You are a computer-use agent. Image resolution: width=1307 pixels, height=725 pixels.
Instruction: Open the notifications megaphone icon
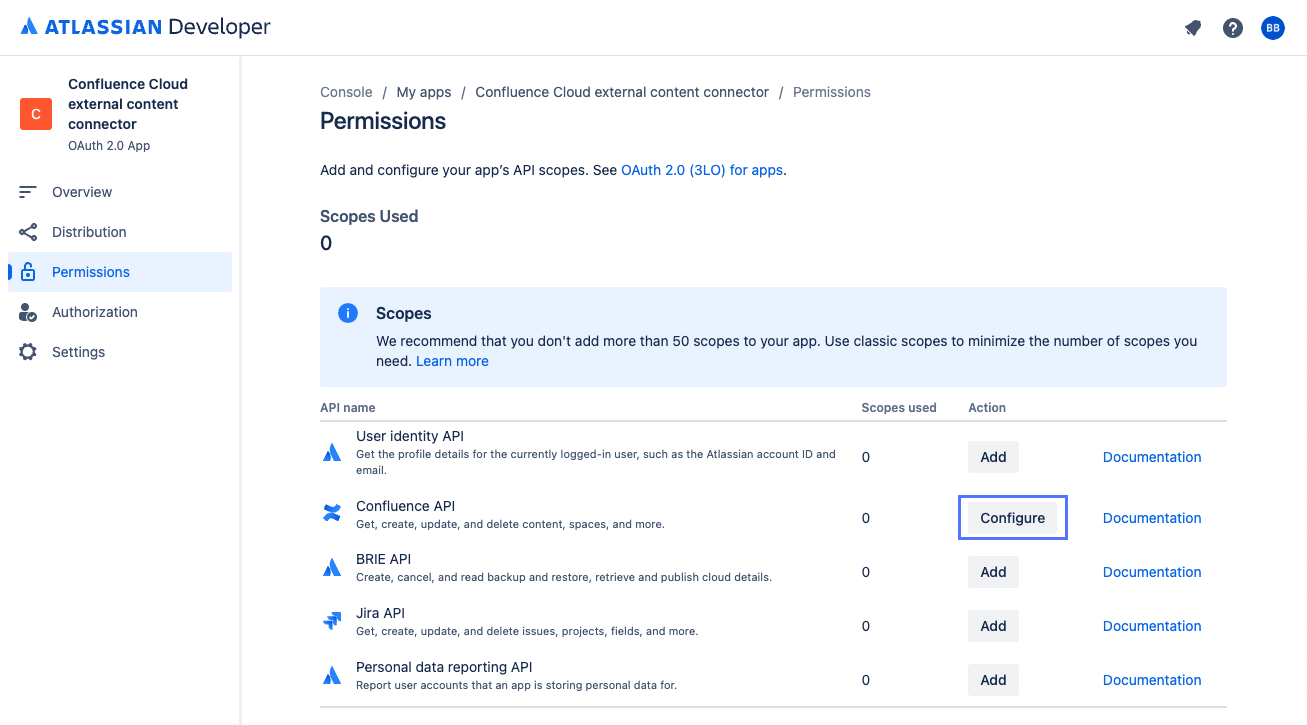[x=1193, y=28]
